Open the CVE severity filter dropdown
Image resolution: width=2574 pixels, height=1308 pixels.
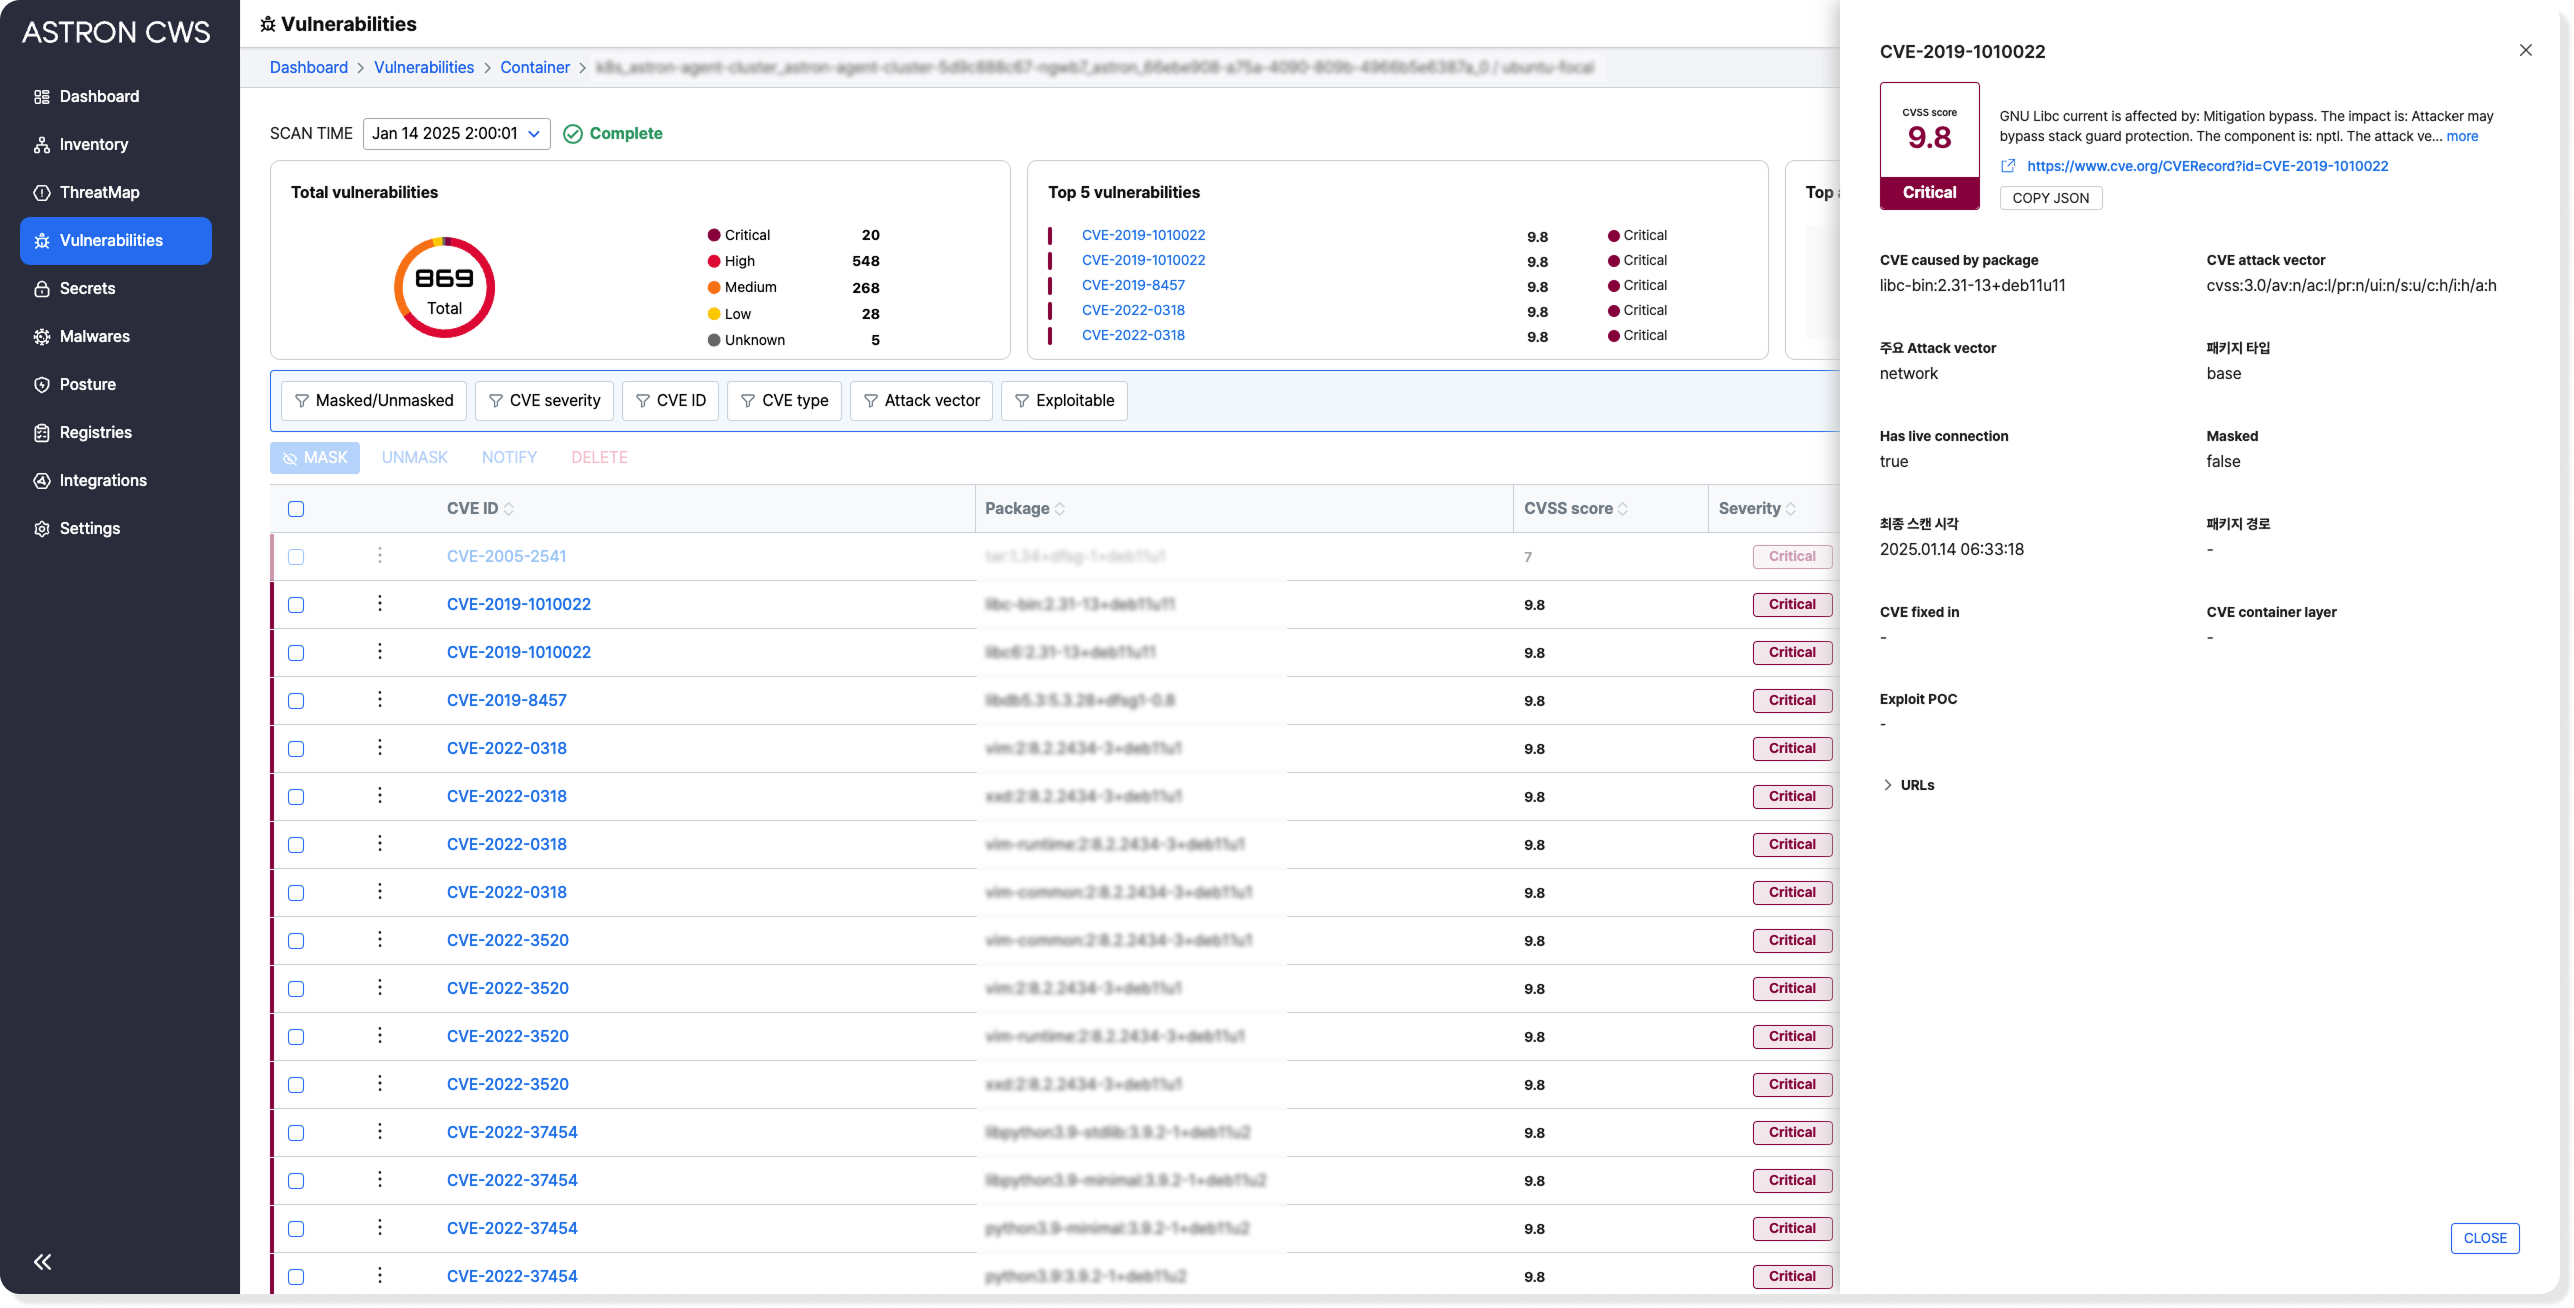tap(544, 401)
